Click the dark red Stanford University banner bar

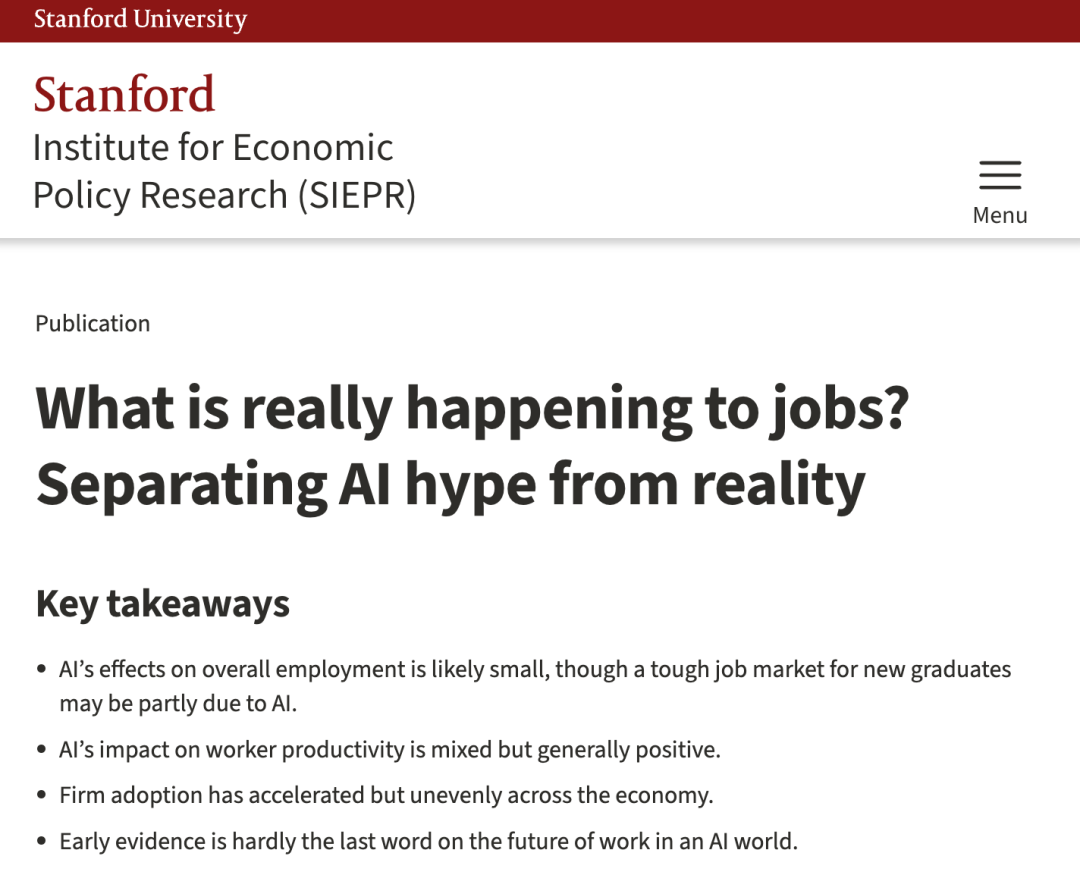[540, 21]
